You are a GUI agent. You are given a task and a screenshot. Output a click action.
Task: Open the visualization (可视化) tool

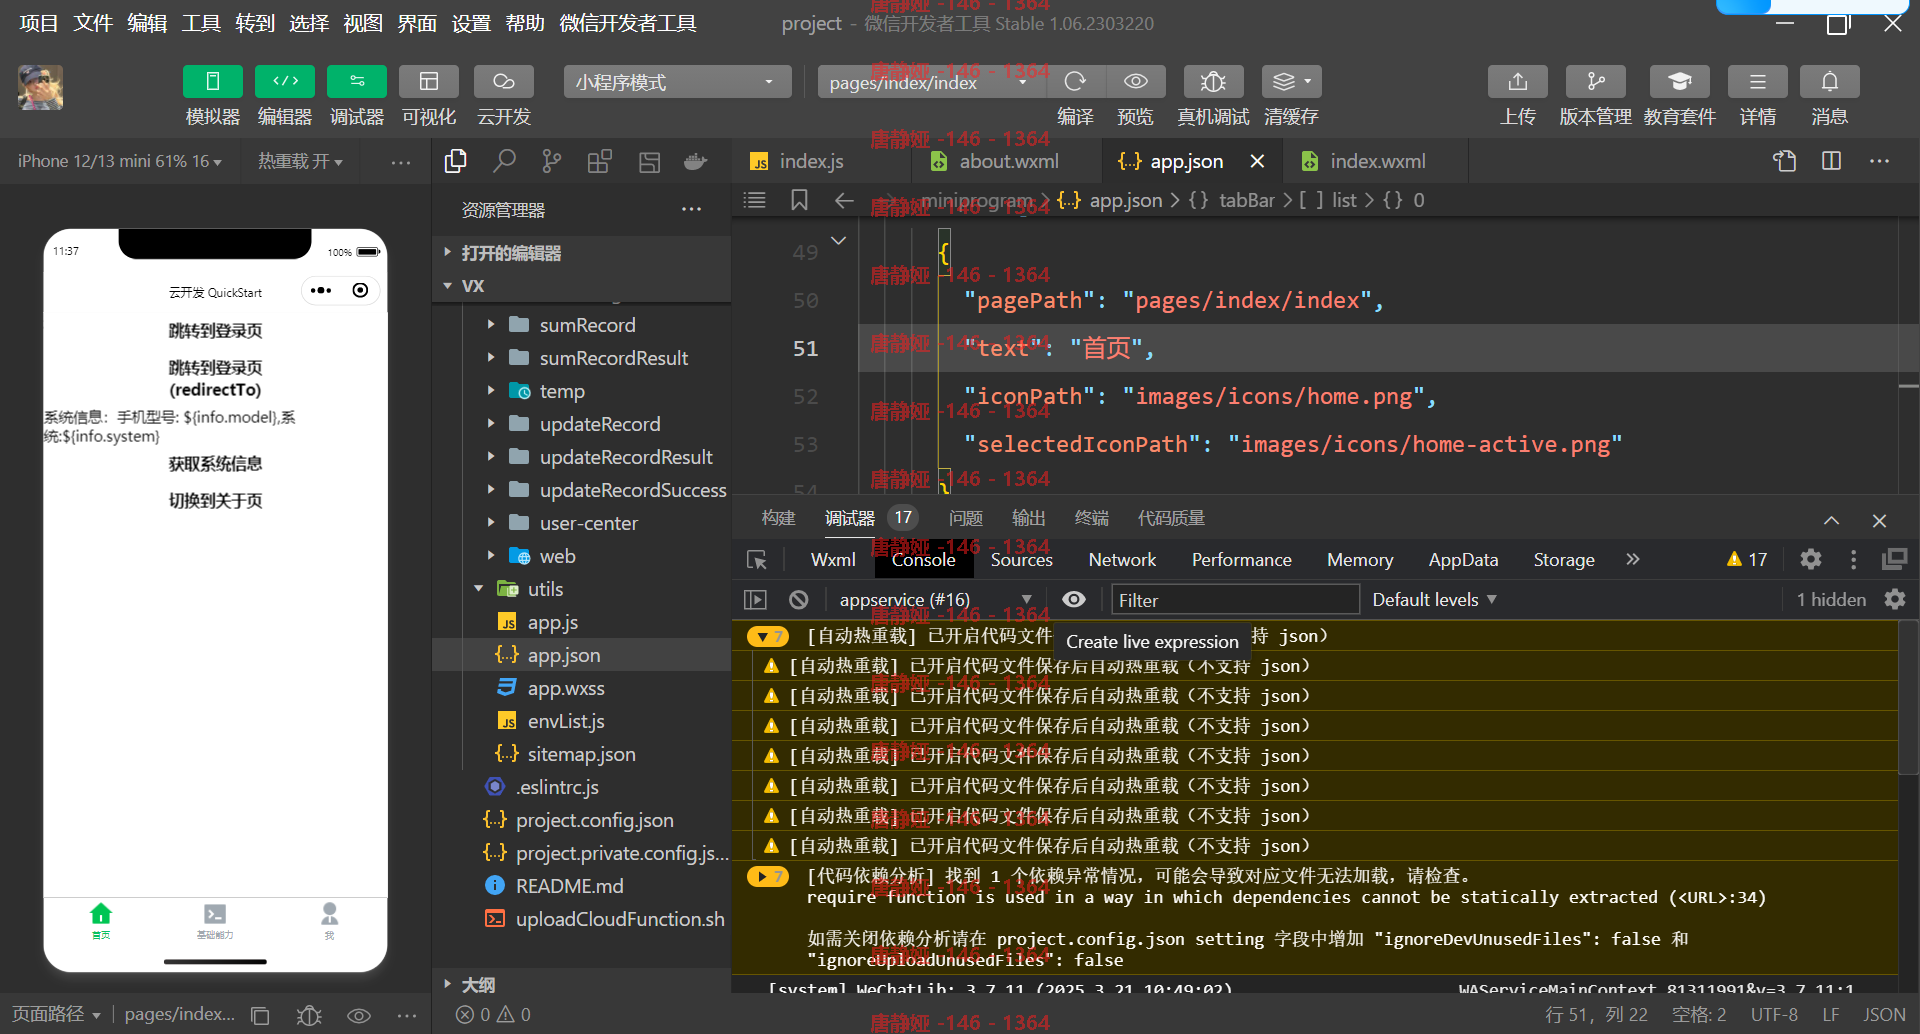coord(429,82)
